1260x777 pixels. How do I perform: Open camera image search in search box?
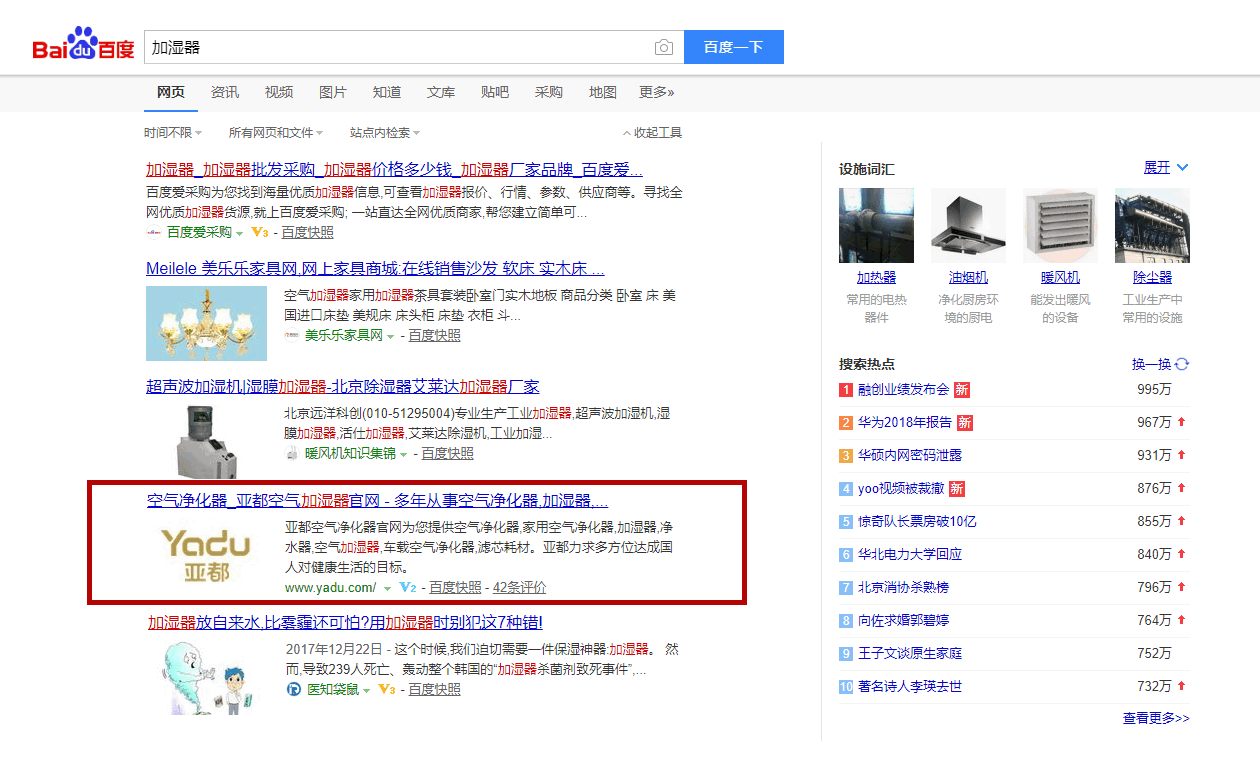pos(664,47)
